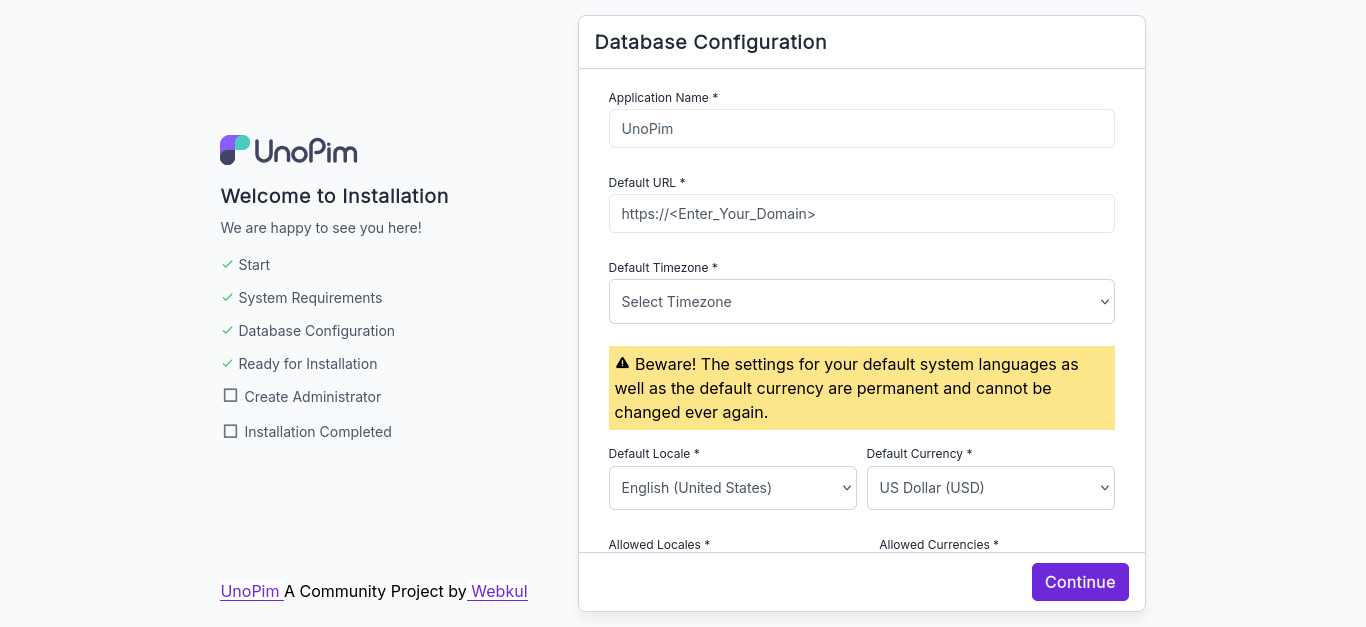Image resolution: width=1366 pixels, height=627 pixels.
Task: Open the Webkul footer link
Action: click(x=497, y=591)
